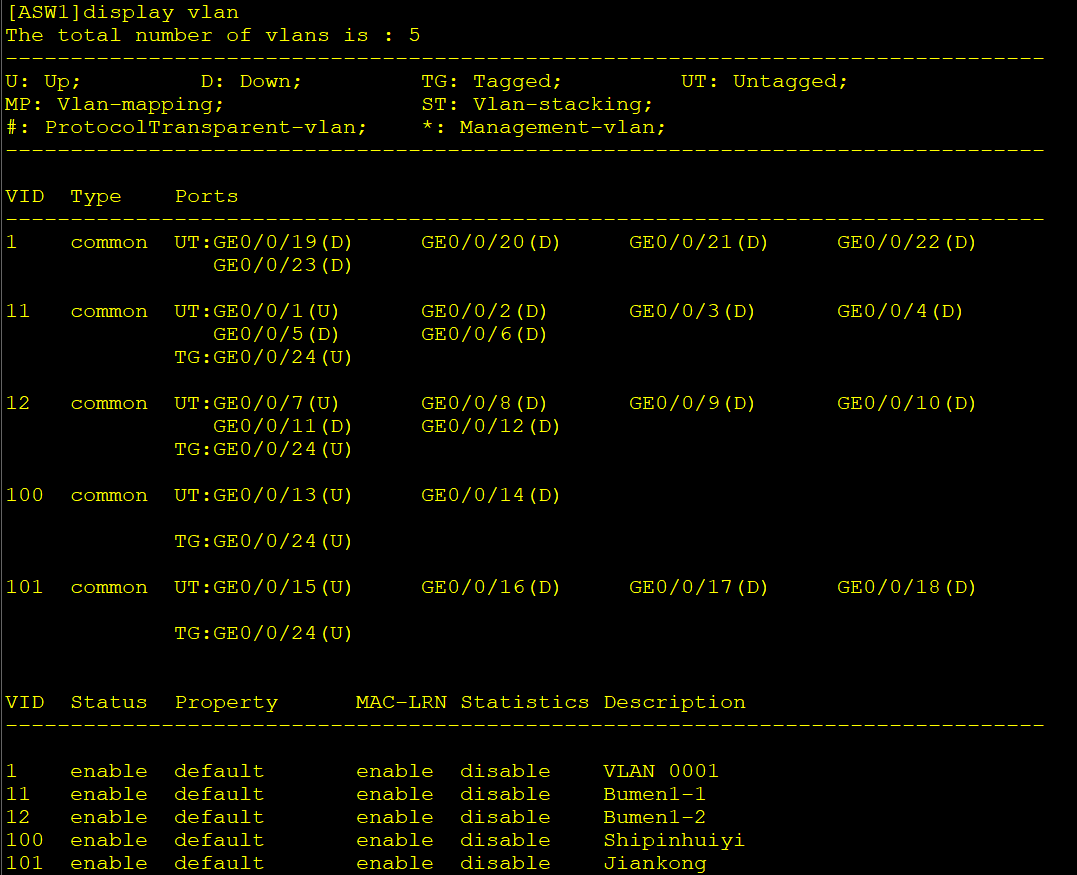
Task: Click port GE0/0/17(D)
Action: pos(699,587)
